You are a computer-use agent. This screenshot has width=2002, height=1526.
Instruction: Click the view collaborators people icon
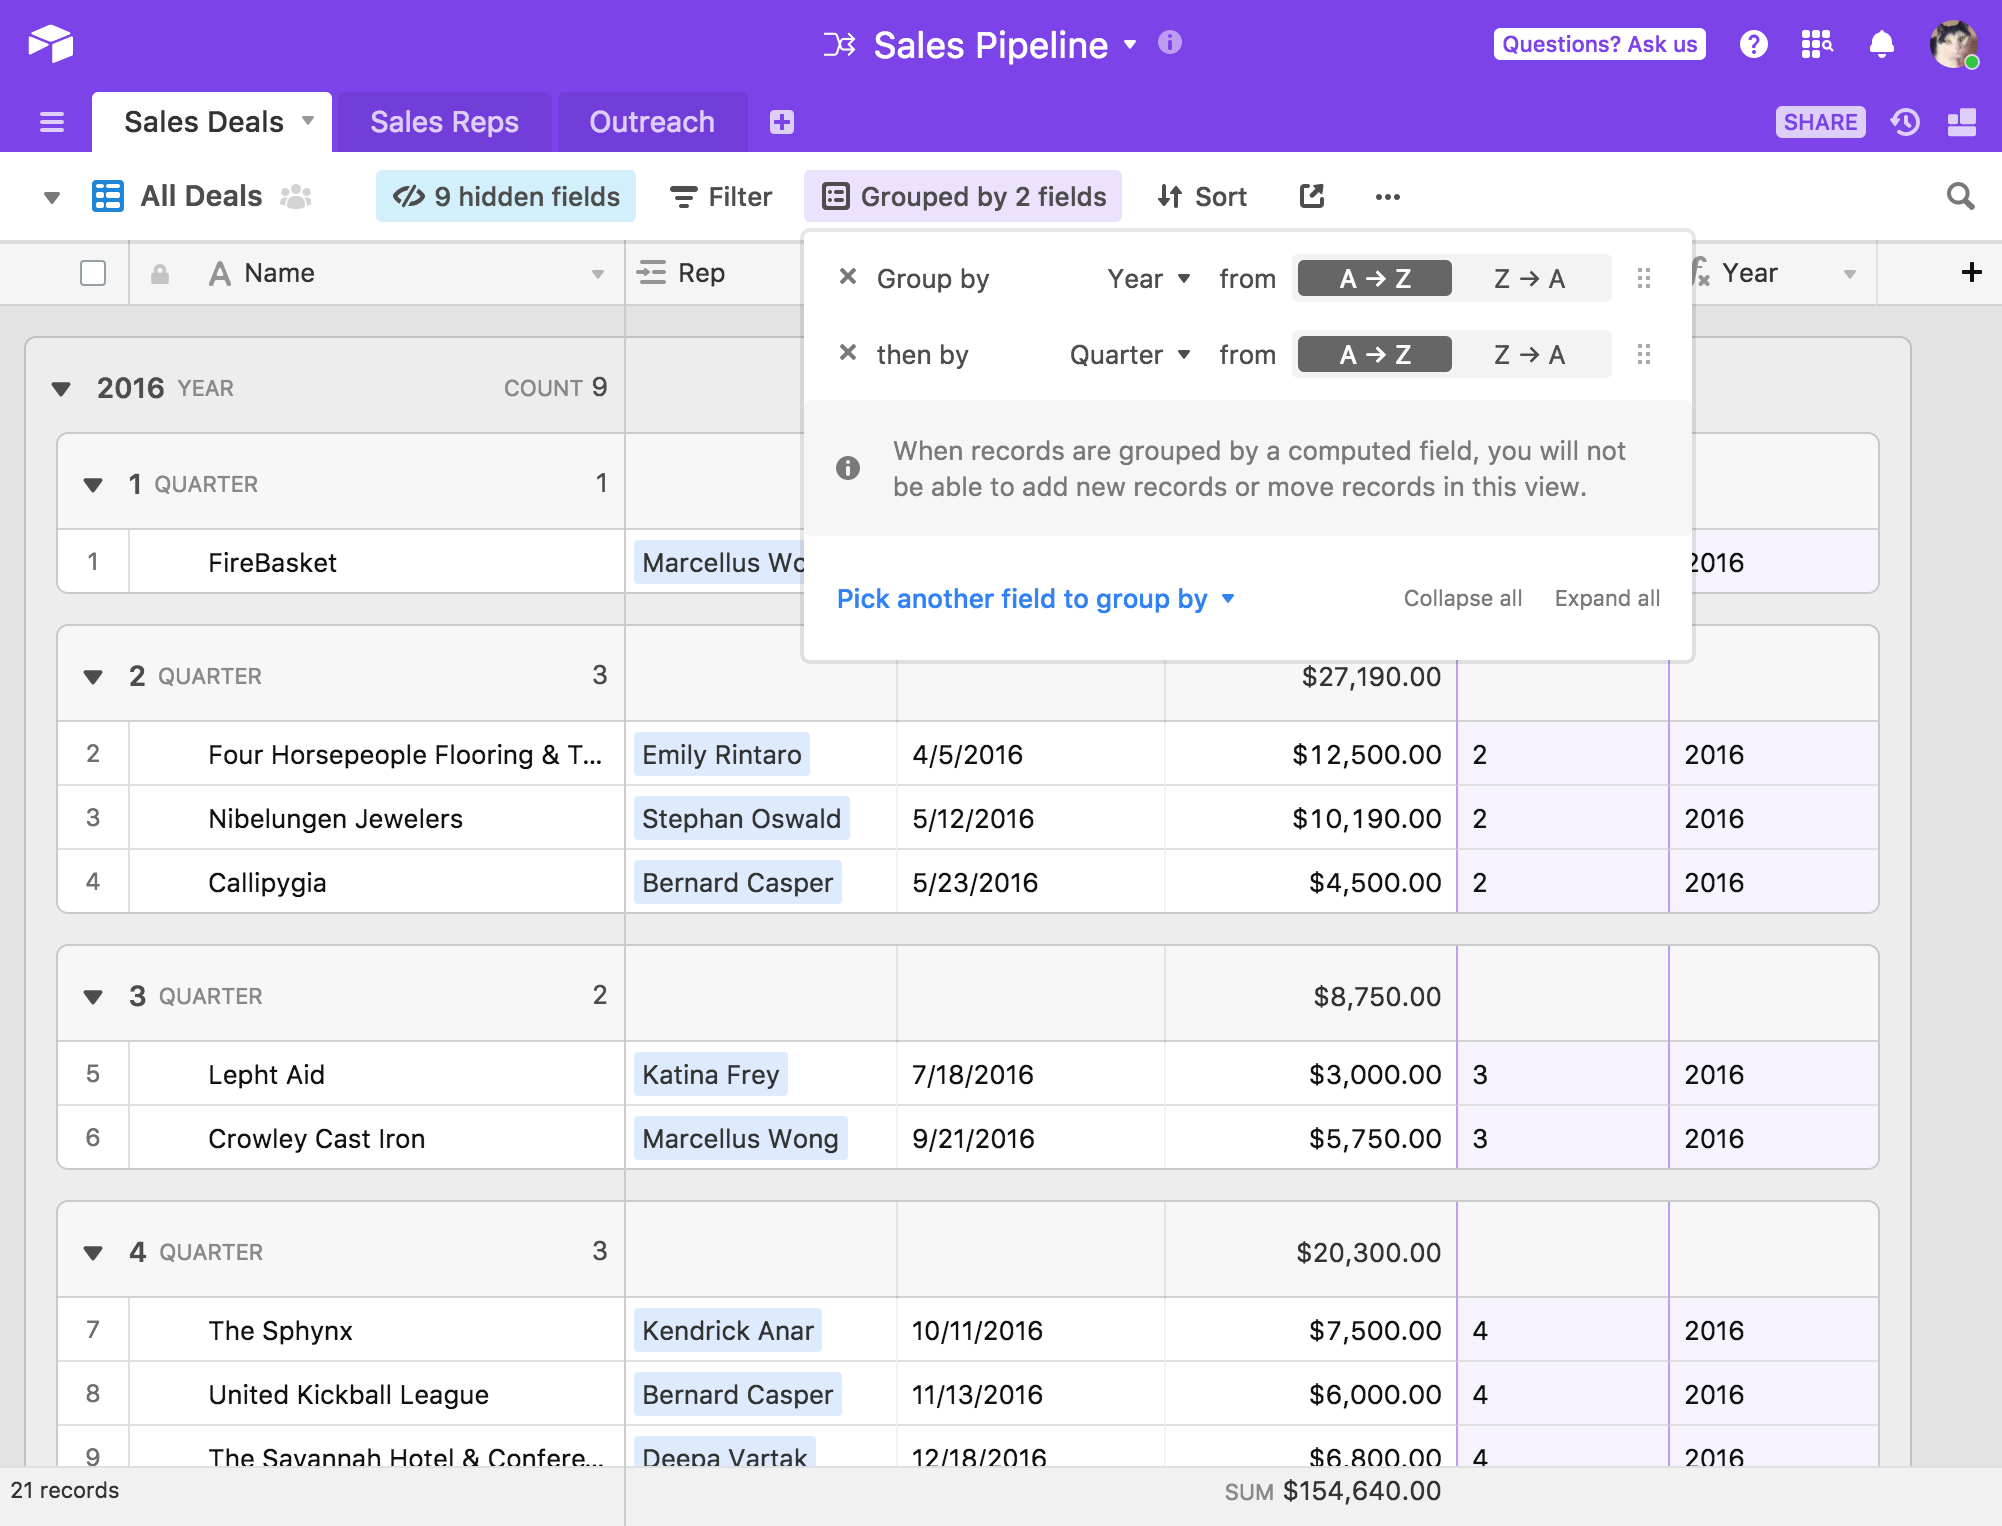pyautogui.click(x=296, y=197)
